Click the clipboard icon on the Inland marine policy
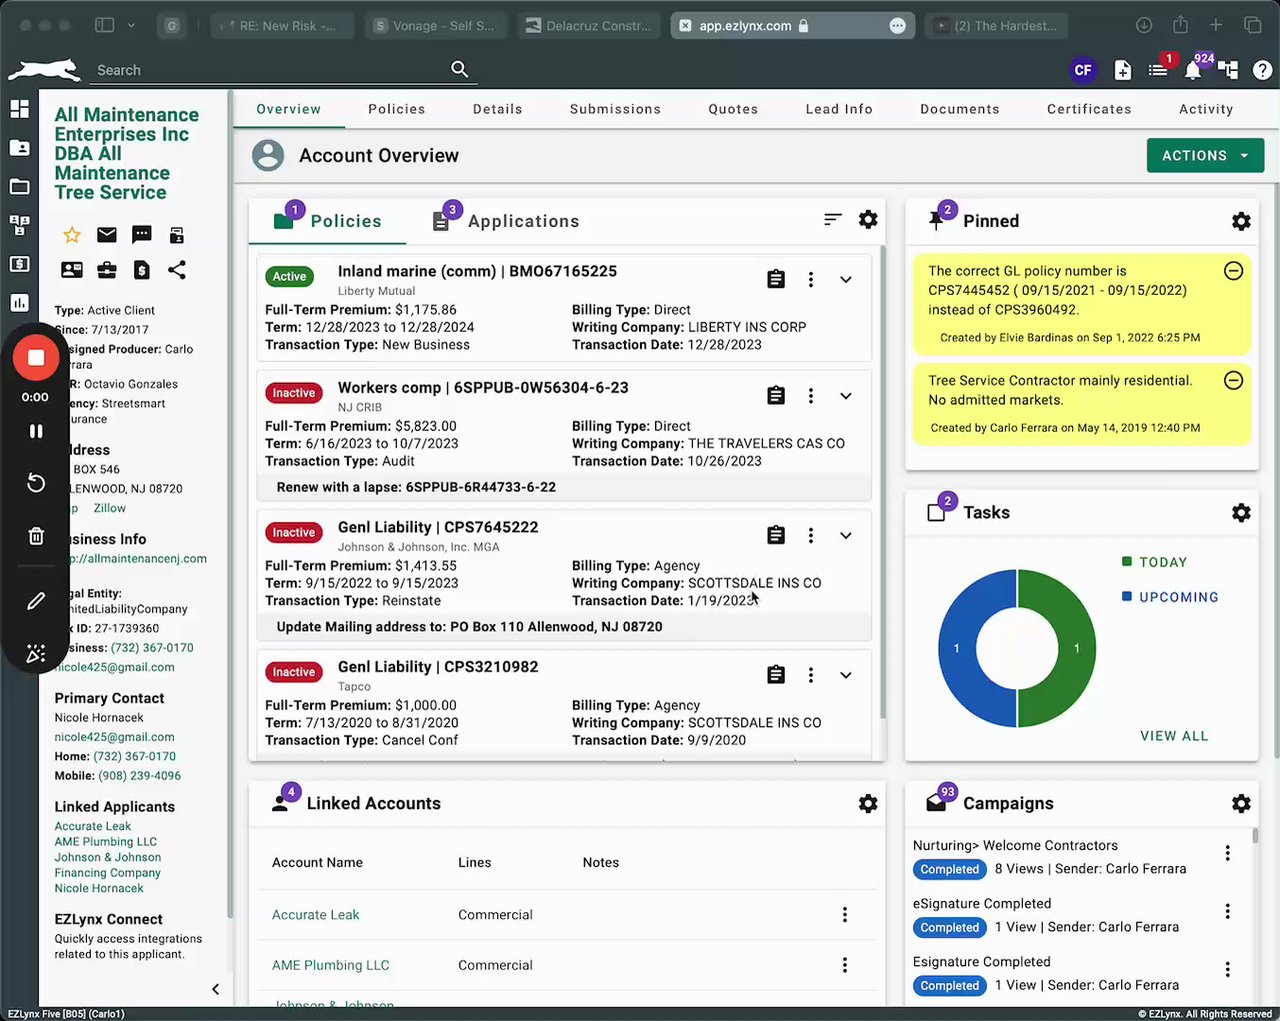Viewport: 1280px width, 1021px height. 776,280
